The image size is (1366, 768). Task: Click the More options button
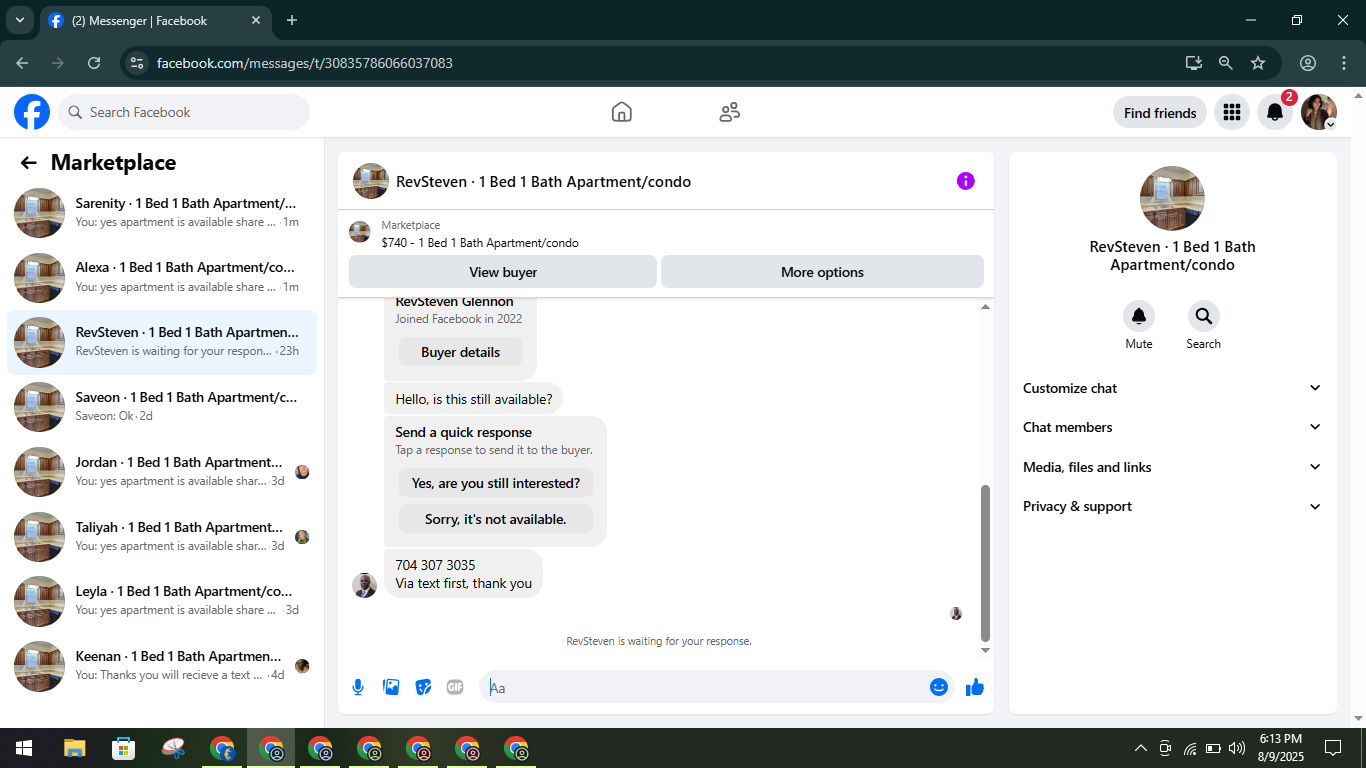[822, 272]
